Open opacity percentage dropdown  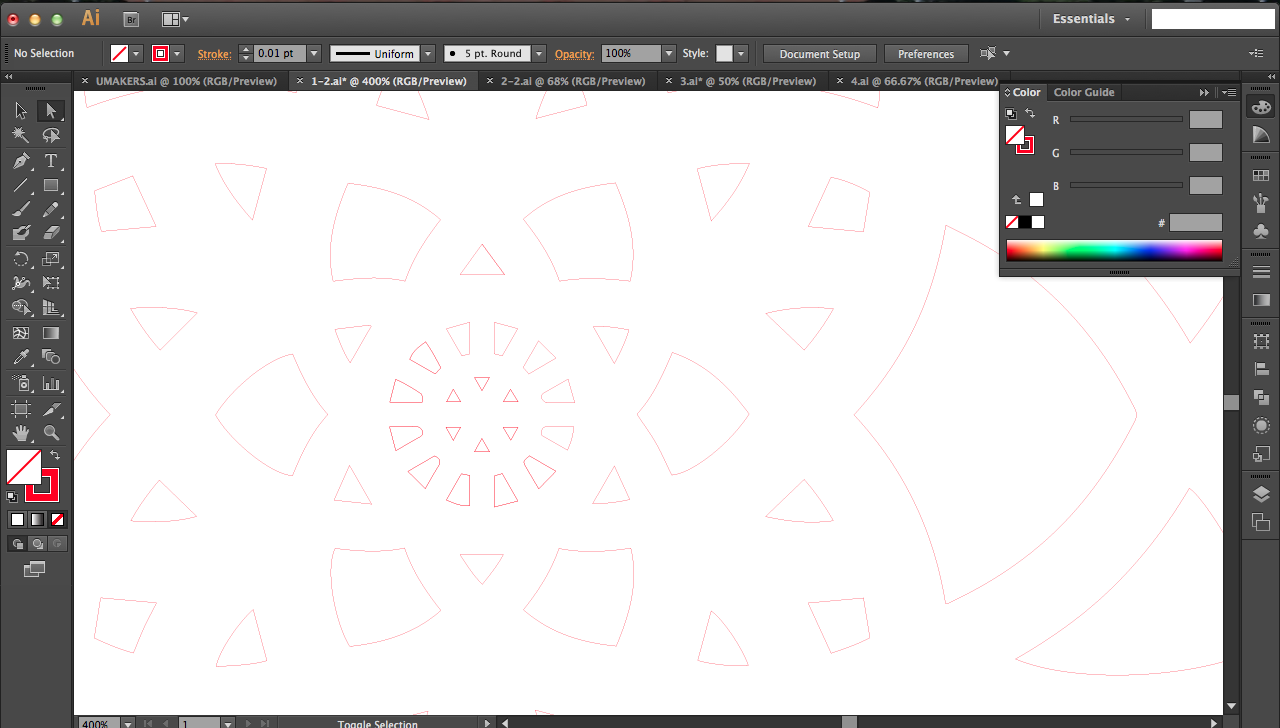point(668,54)
